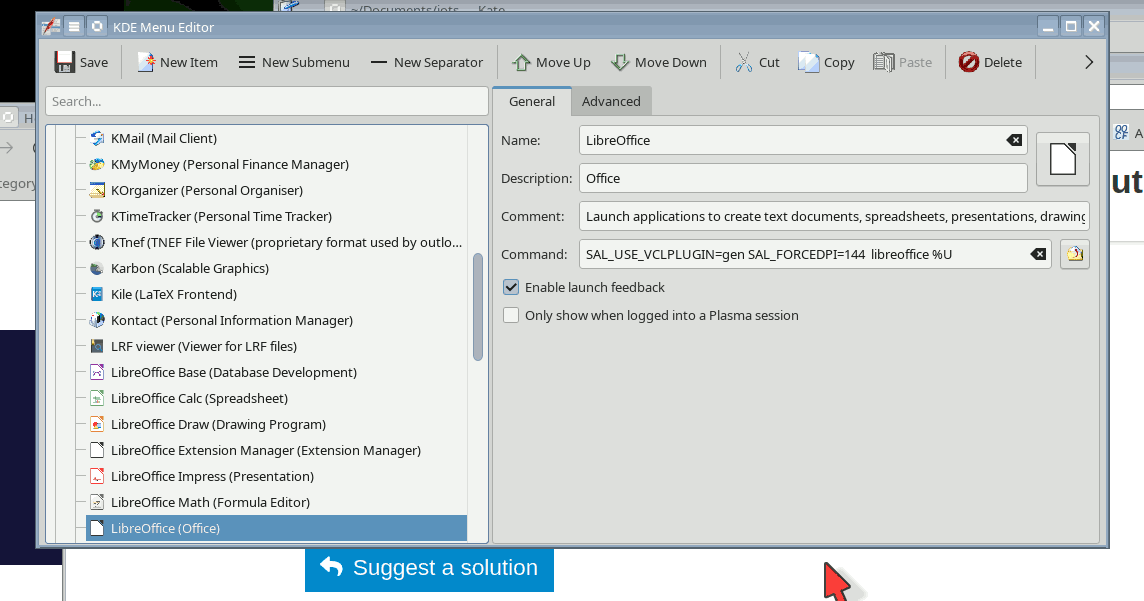Switch to the Advanced tab
This screenshot has height=601, width=1144.
pyautogui.click(x=611, y=101)
